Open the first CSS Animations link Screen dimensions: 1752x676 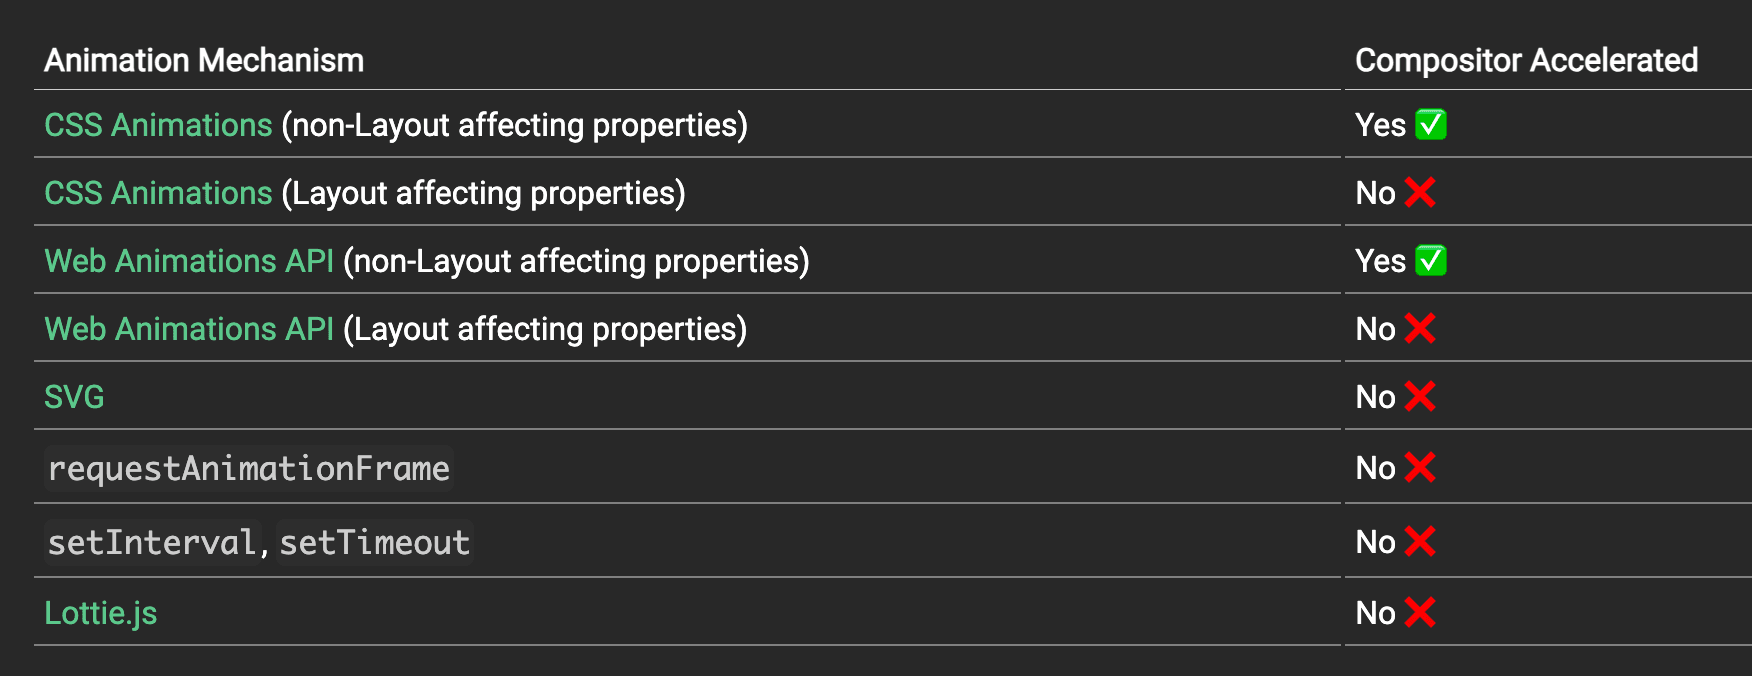click(158, 125)
